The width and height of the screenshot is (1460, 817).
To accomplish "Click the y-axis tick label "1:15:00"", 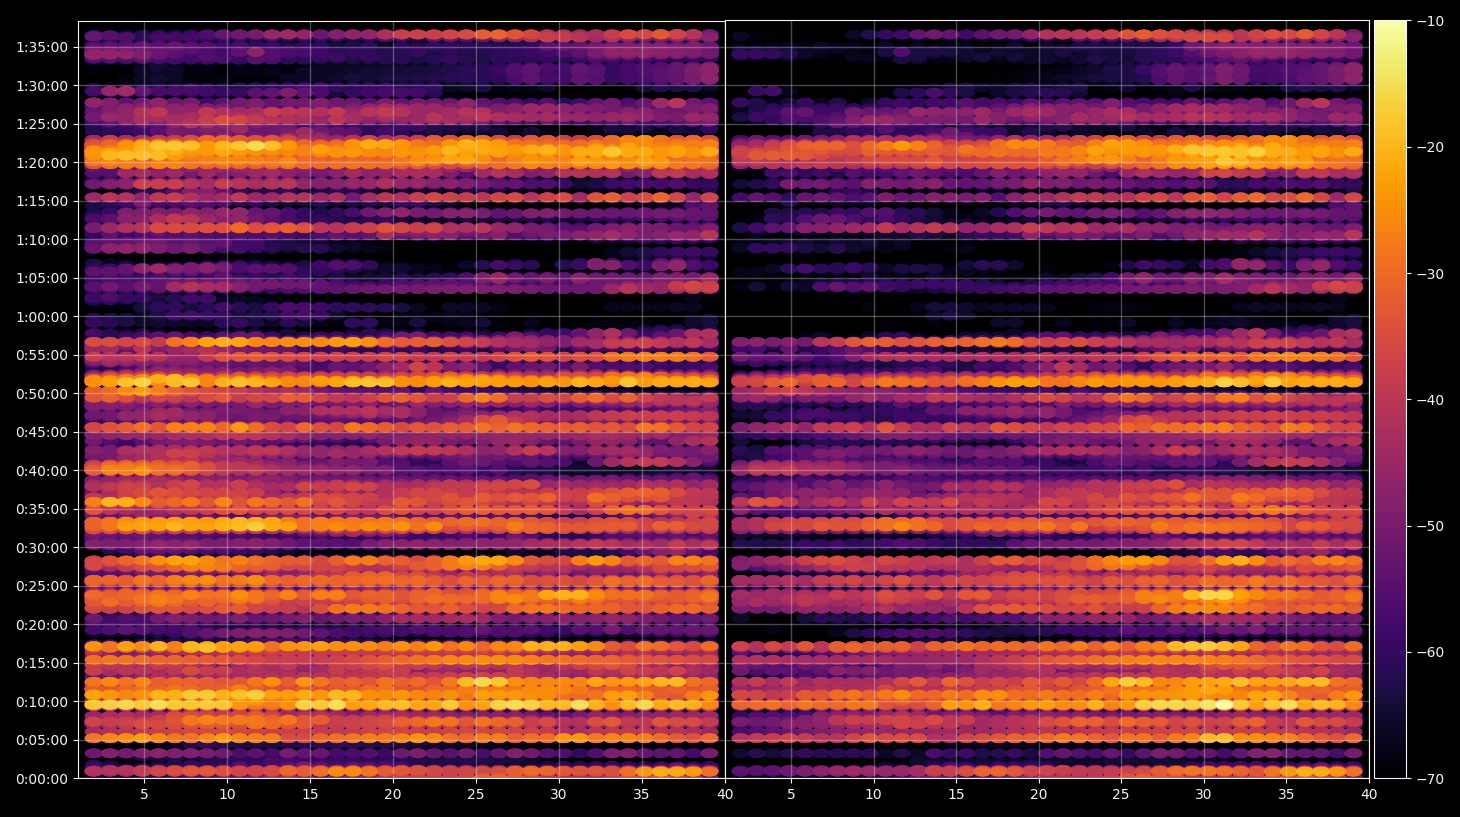I will tap(42, 201).
